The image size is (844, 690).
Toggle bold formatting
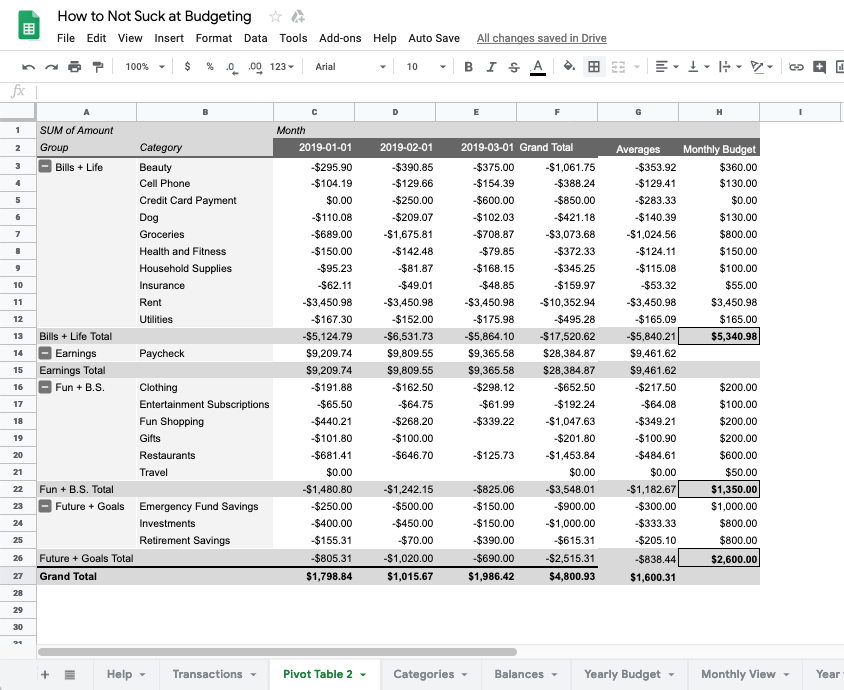click(x=468, y=67)
